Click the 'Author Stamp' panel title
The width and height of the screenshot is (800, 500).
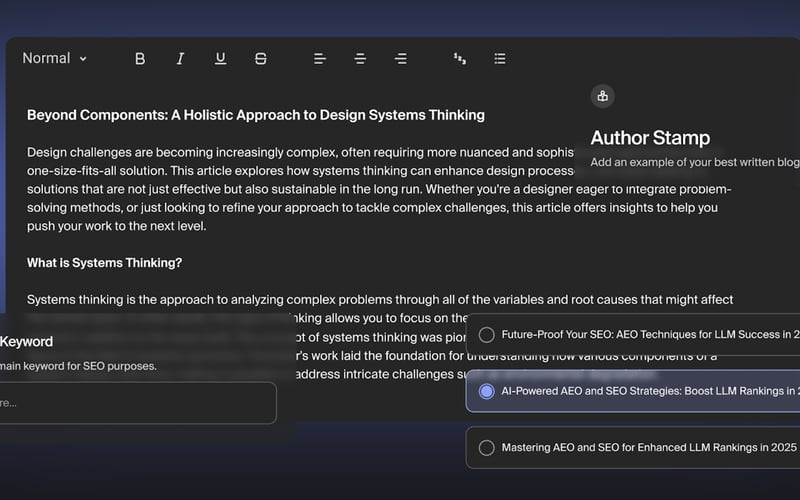coord(651,138)
